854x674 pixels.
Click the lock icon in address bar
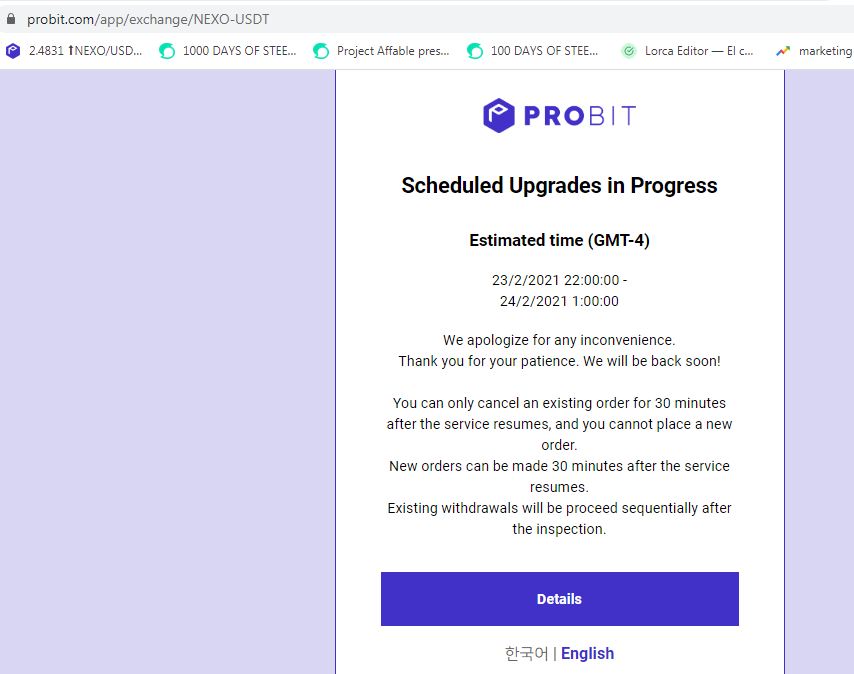point(10,19)
